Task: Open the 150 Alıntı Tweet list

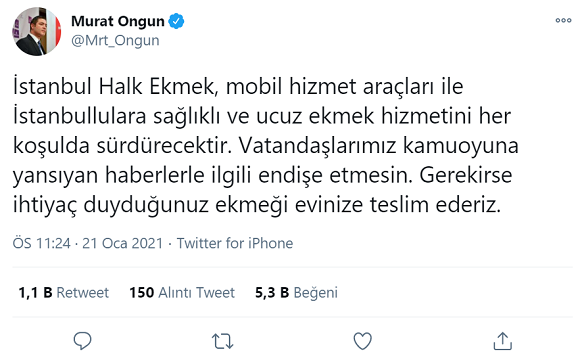Action: pyautogui.click(x=182, y=292)
